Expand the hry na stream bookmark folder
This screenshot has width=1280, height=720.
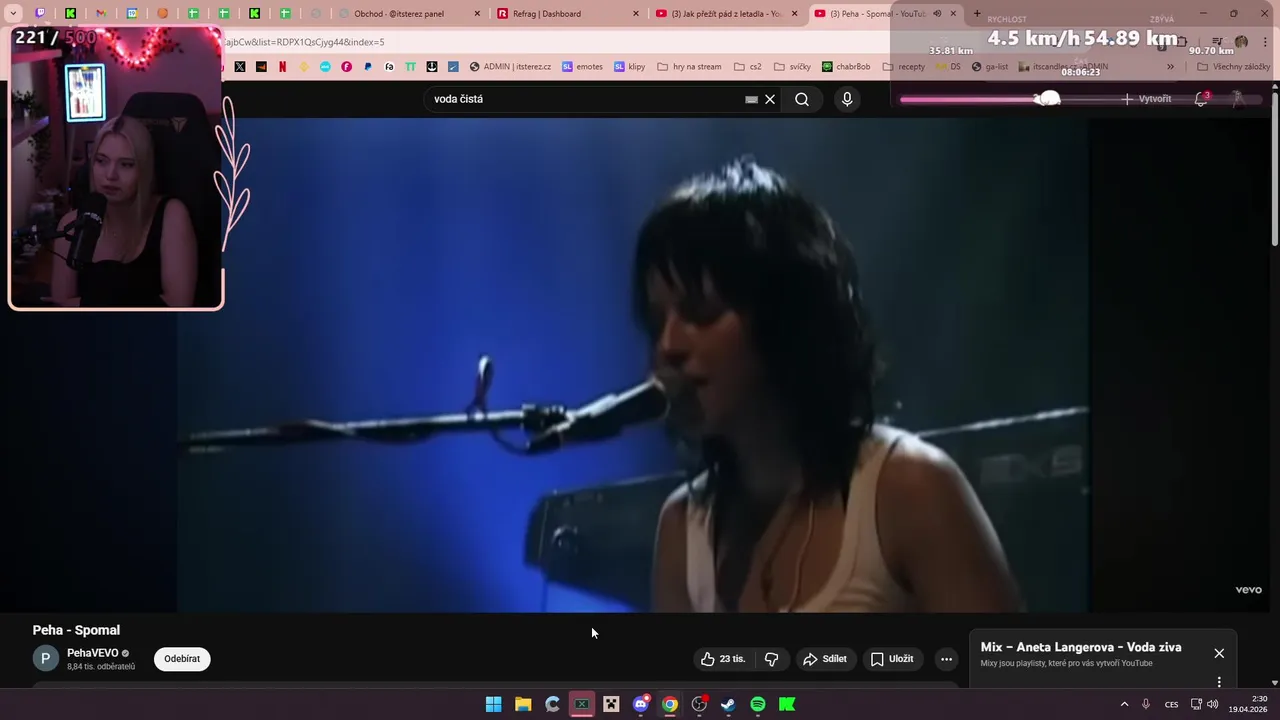689,67
